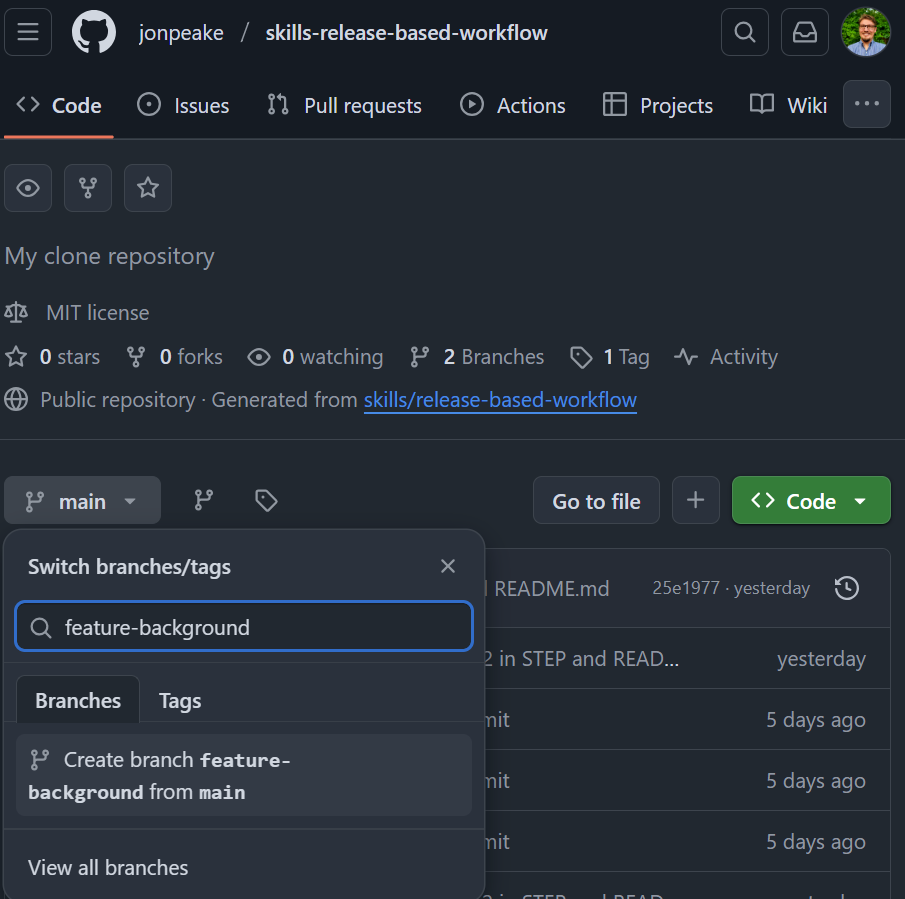Open branches overview icon beside main selector
This screenshot has height=899, width=905.
pyautogui.click(x=203, y=500)
